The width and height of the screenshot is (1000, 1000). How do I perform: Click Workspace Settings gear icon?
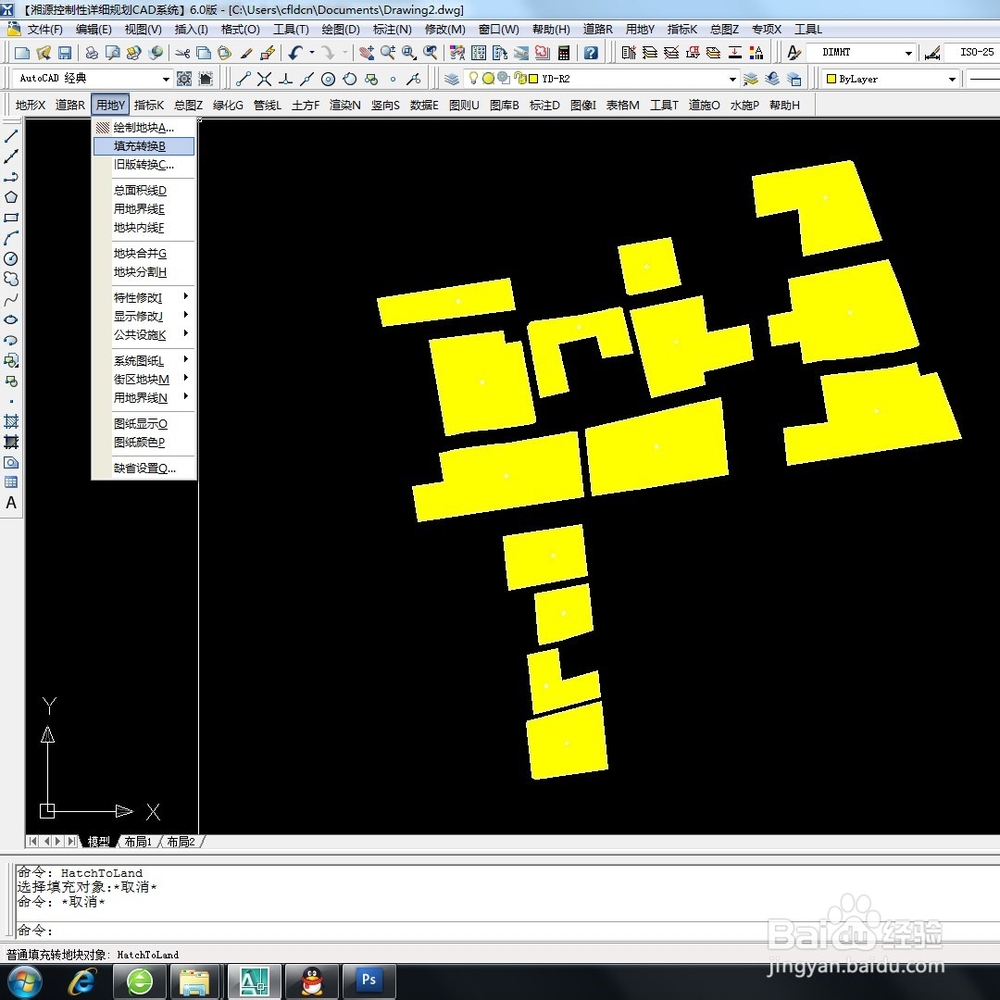pyautogui.click(x=184, y=79)
